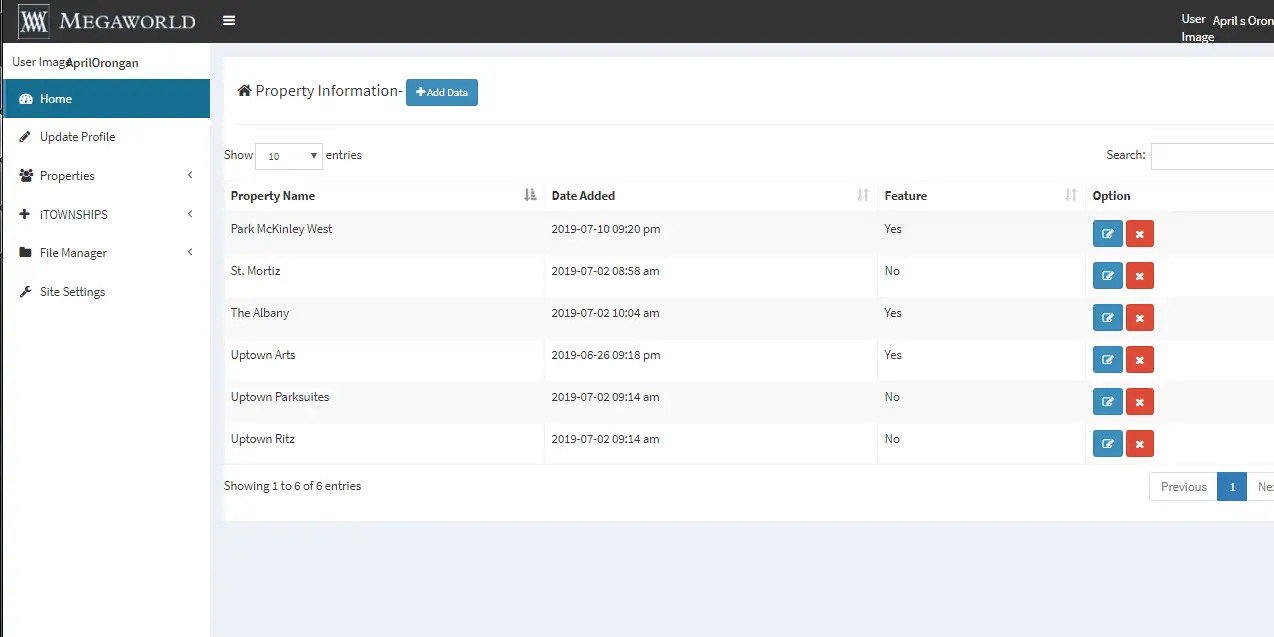This screenshot has width=1274, height=637.
Task: Edit The Albany entry
Action: click(x=1107, y=317)
